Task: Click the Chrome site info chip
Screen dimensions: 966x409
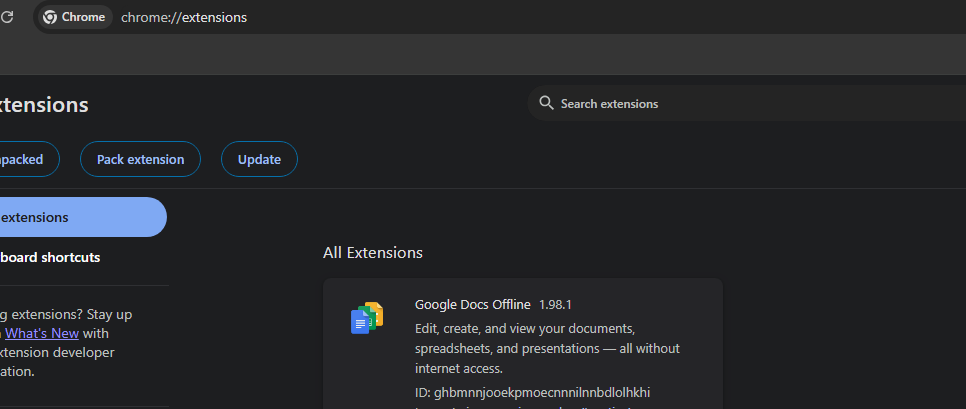Action: coord(75,17)
